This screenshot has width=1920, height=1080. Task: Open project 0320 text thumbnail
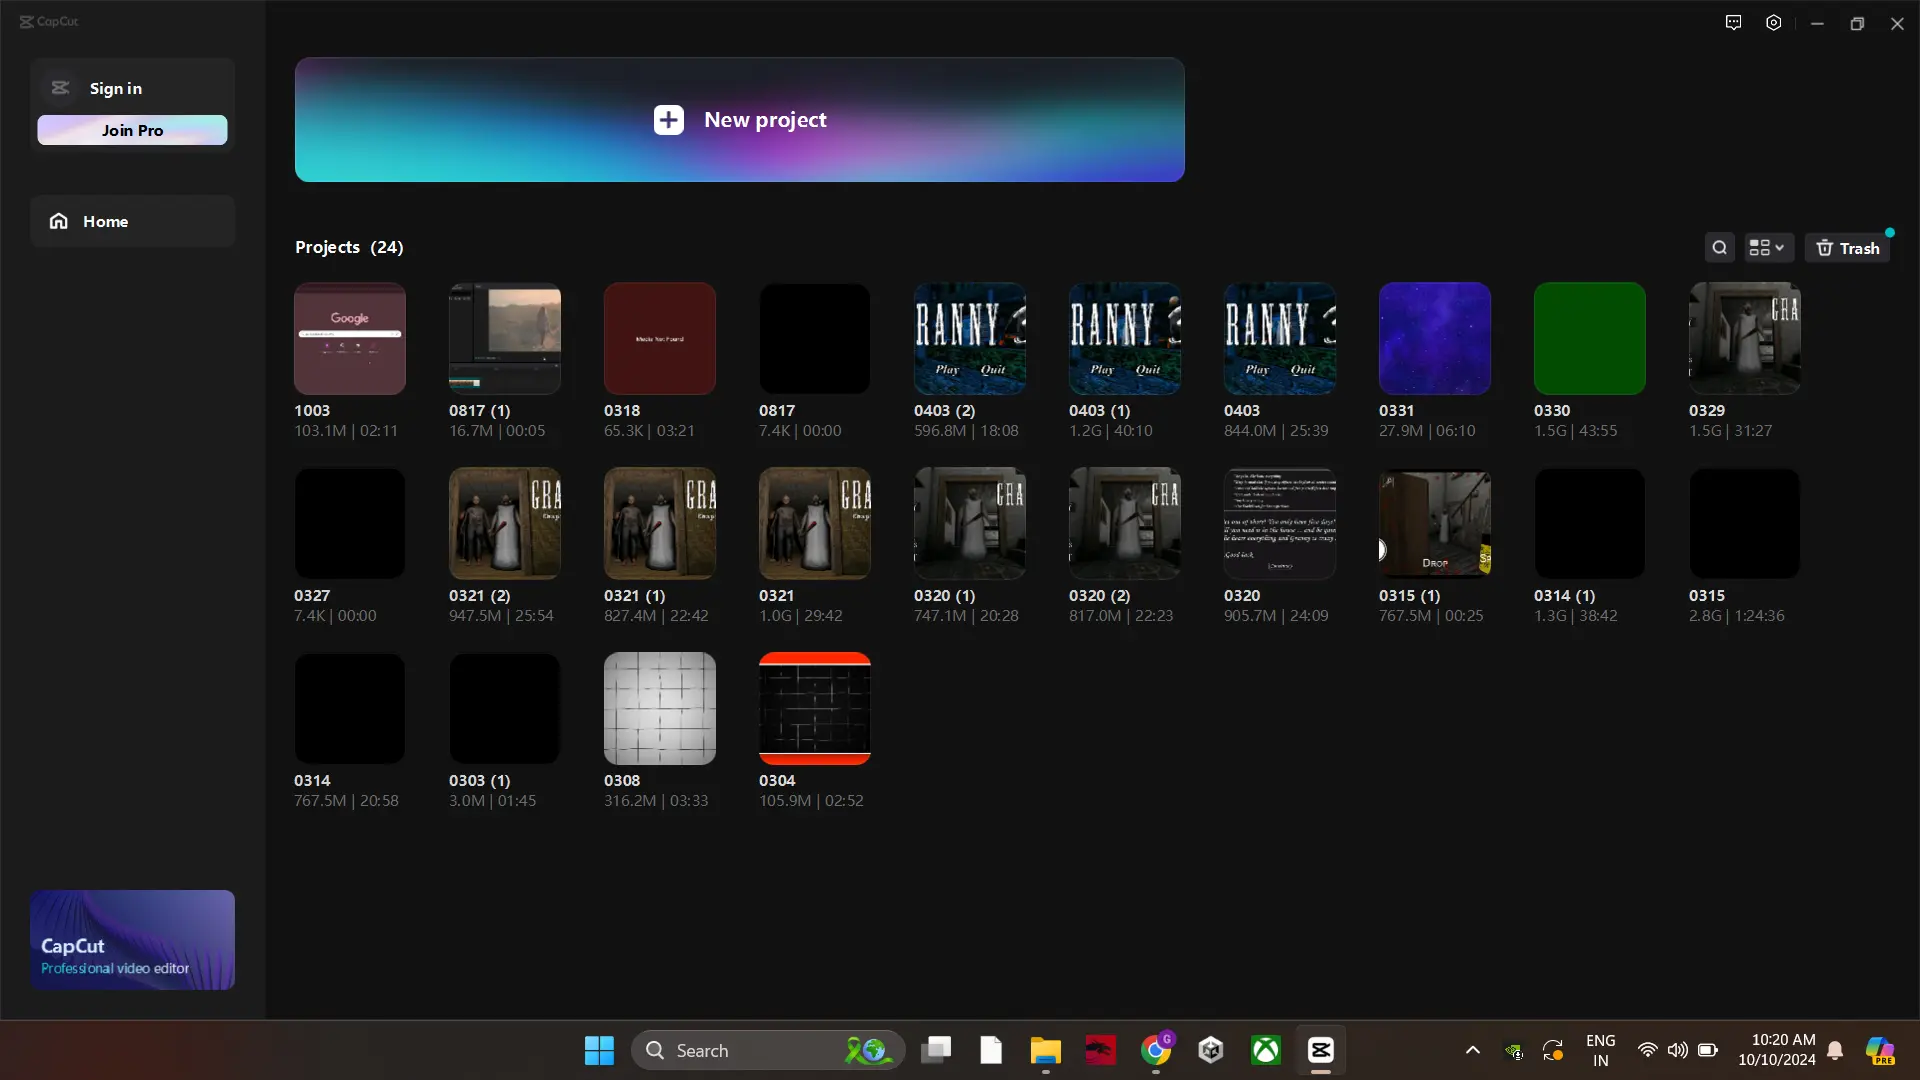1280,523
